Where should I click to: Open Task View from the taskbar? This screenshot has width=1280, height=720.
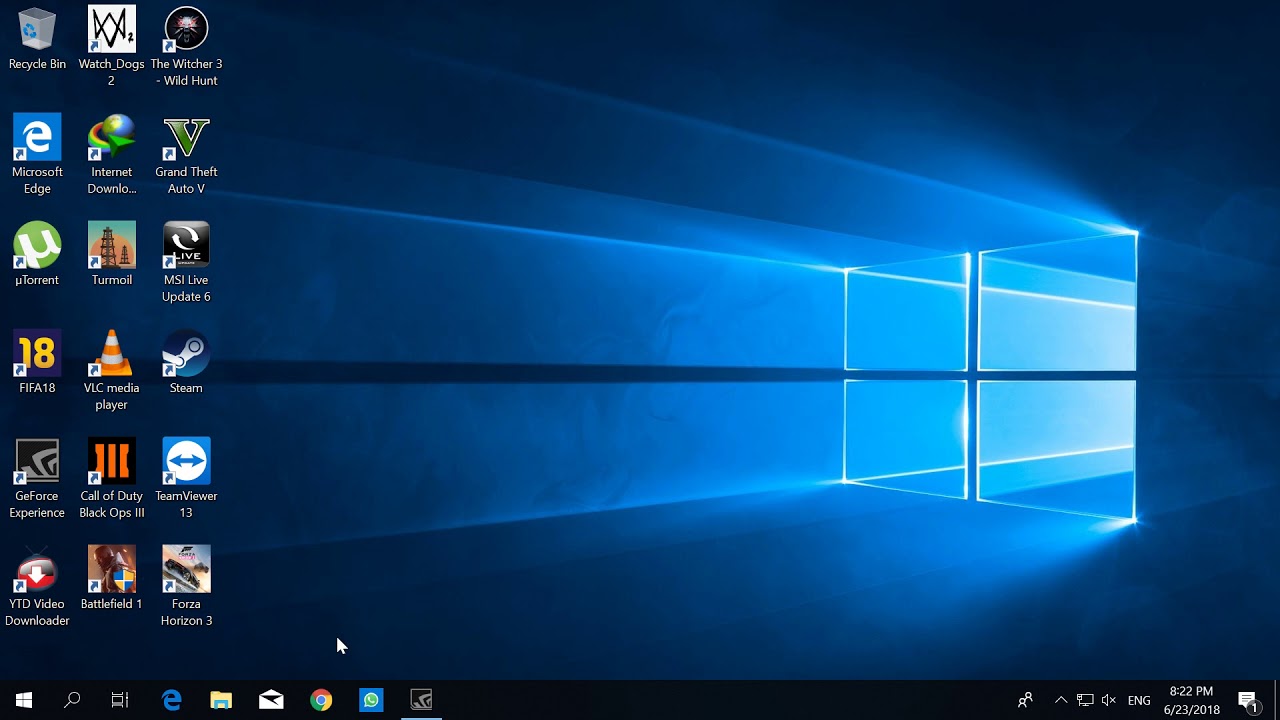120,700
